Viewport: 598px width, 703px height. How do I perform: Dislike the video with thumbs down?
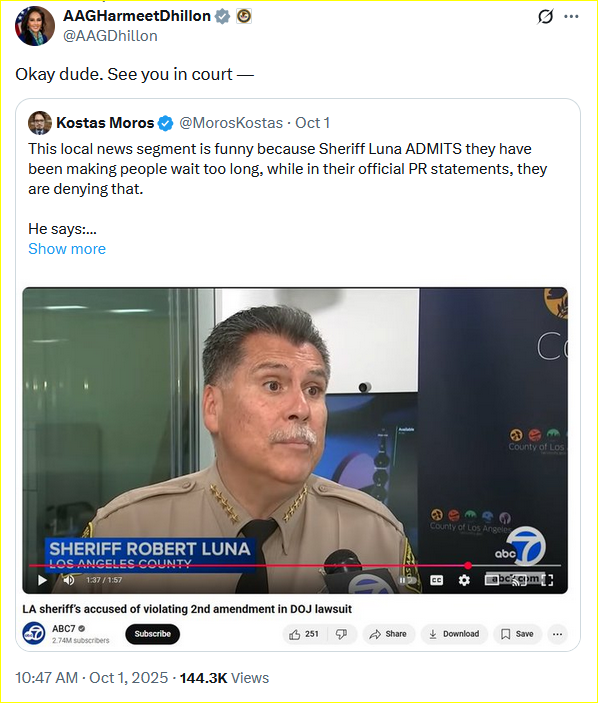point(342,634)
